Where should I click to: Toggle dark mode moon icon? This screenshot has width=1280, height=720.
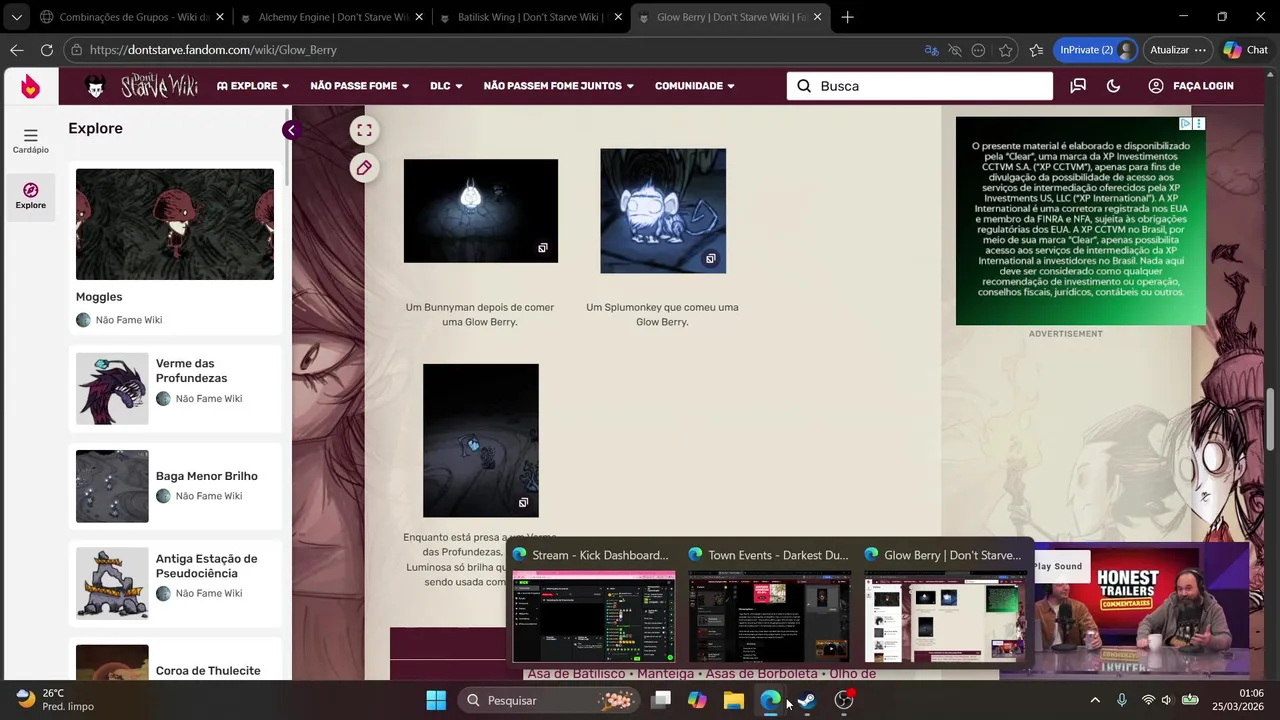click(1113, 86)
